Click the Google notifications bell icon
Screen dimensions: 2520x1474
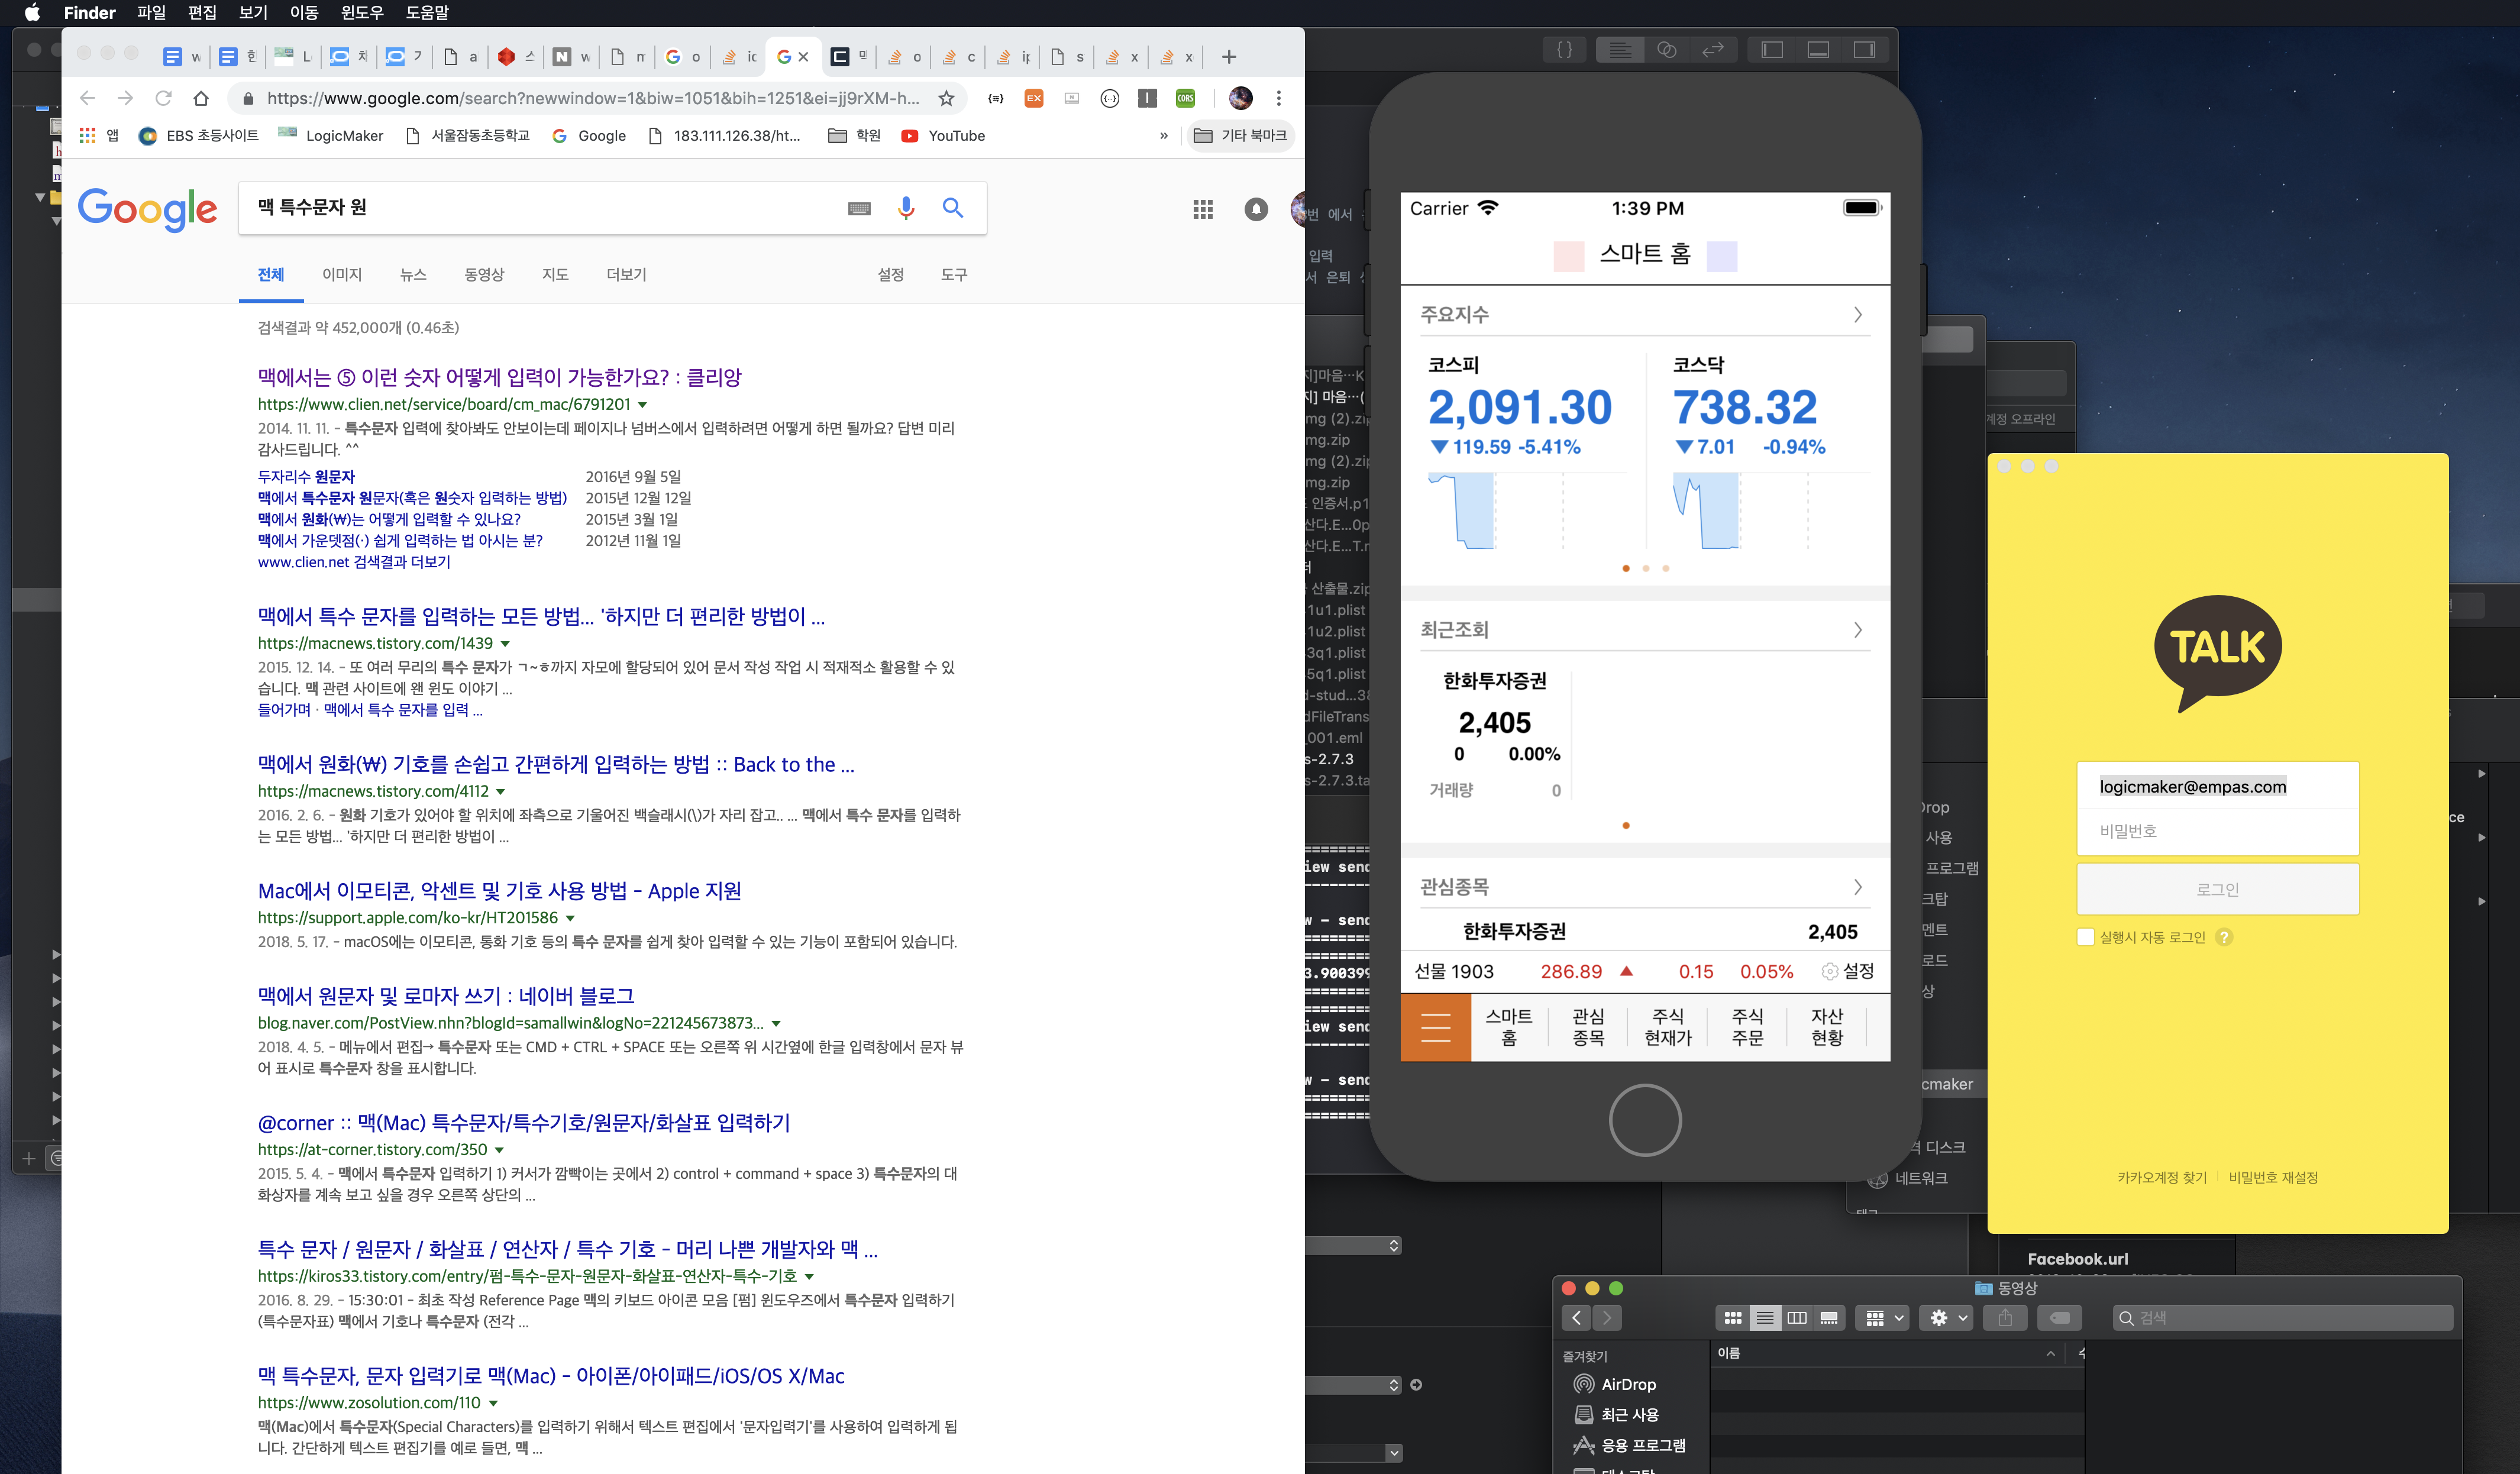click(x=1255, y=209)
